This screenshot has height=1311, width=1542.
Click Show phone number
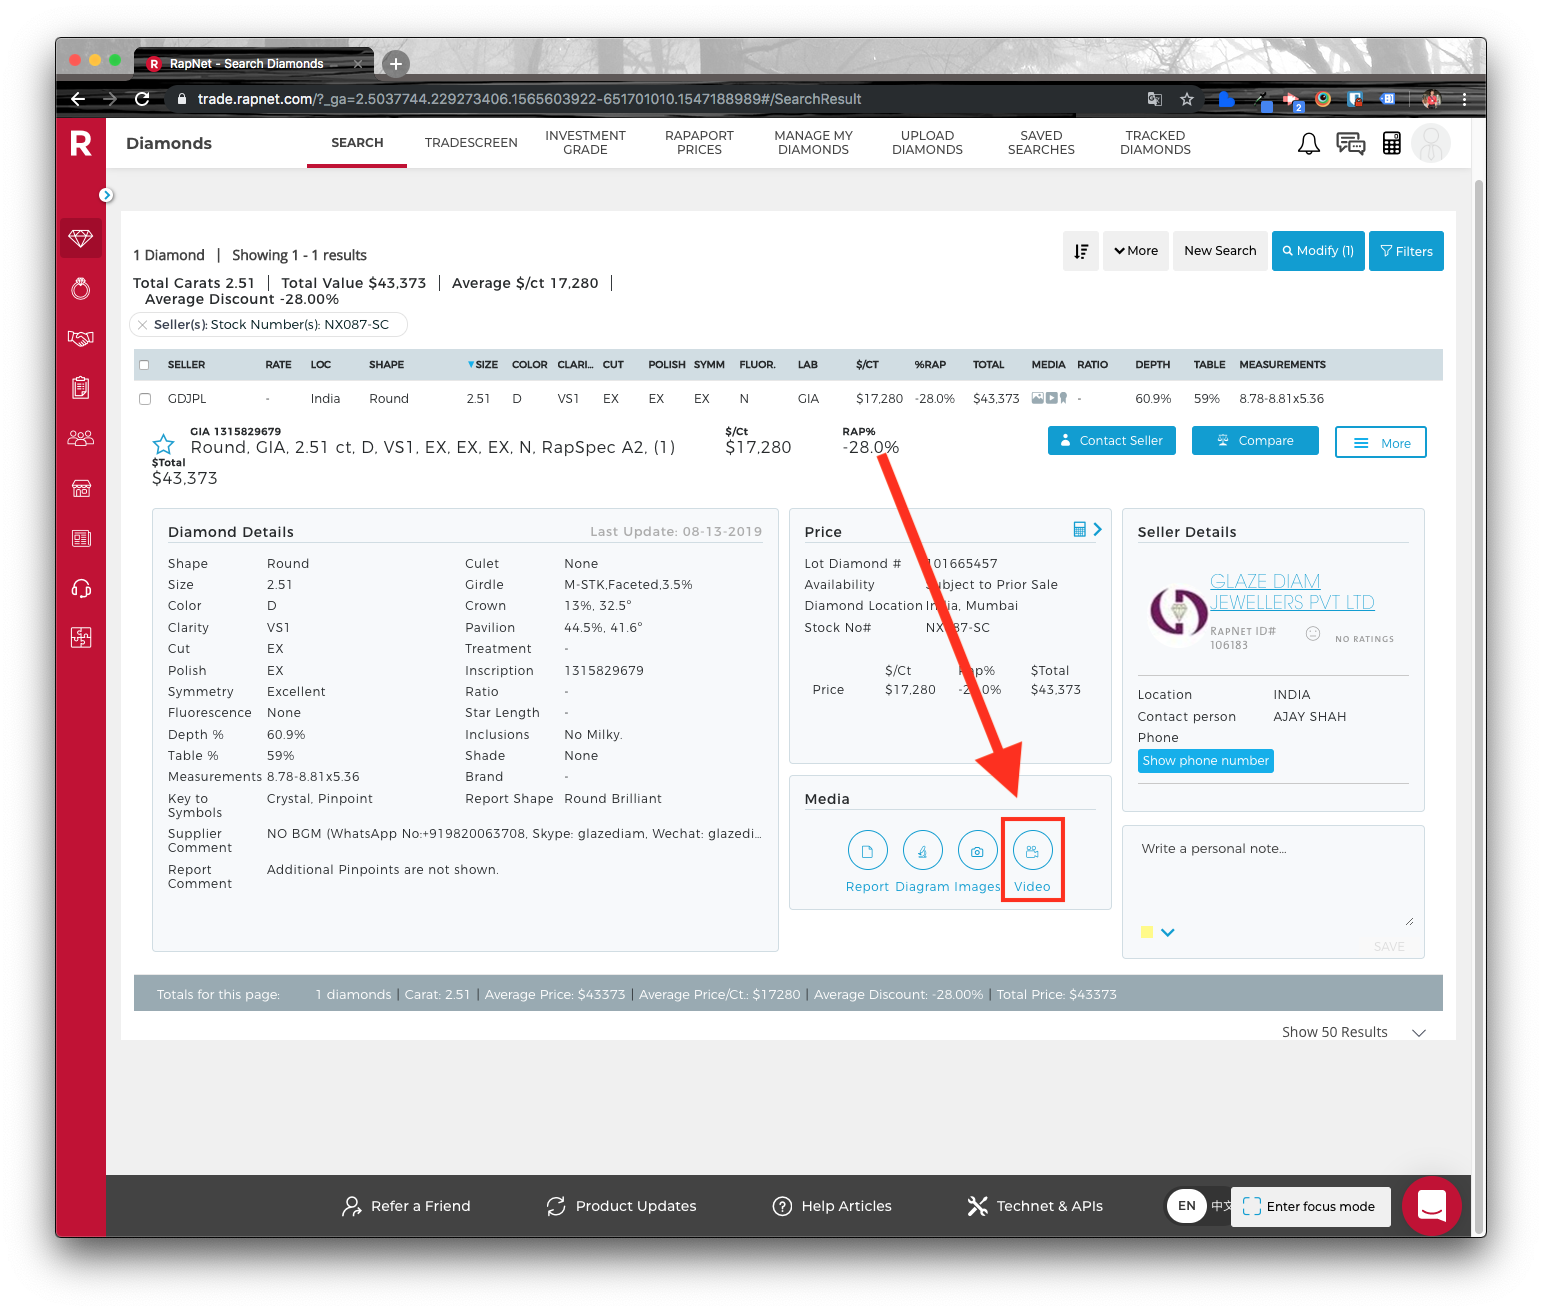point(1206,761)
